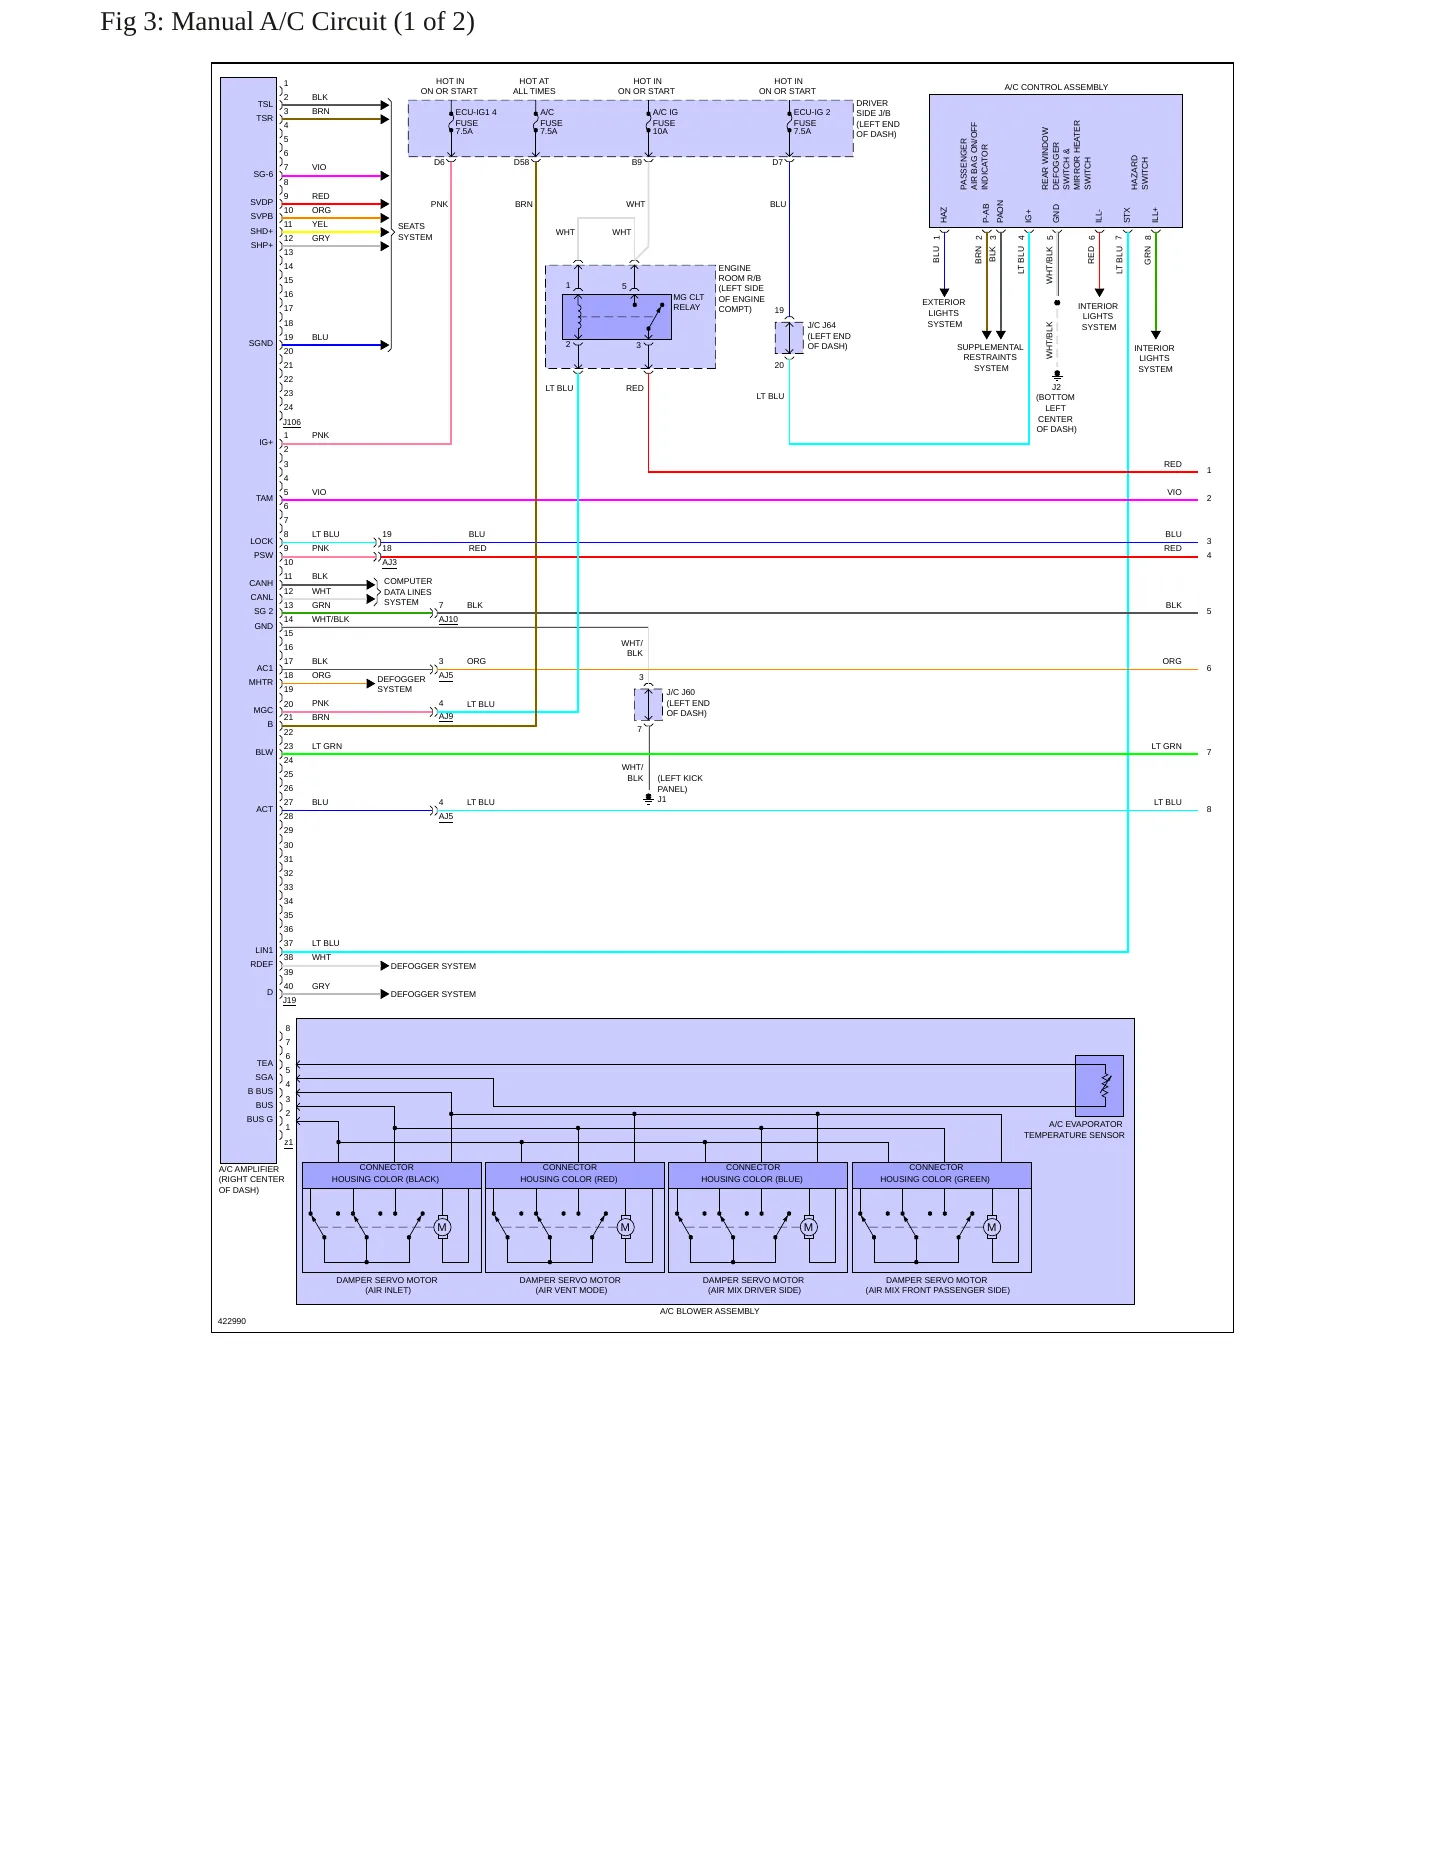1445x1870 pixels.
Task: Click "INTERIOR LIGHTS SYSTEM" below the RED wire
Action: [x=1098, y=317]
